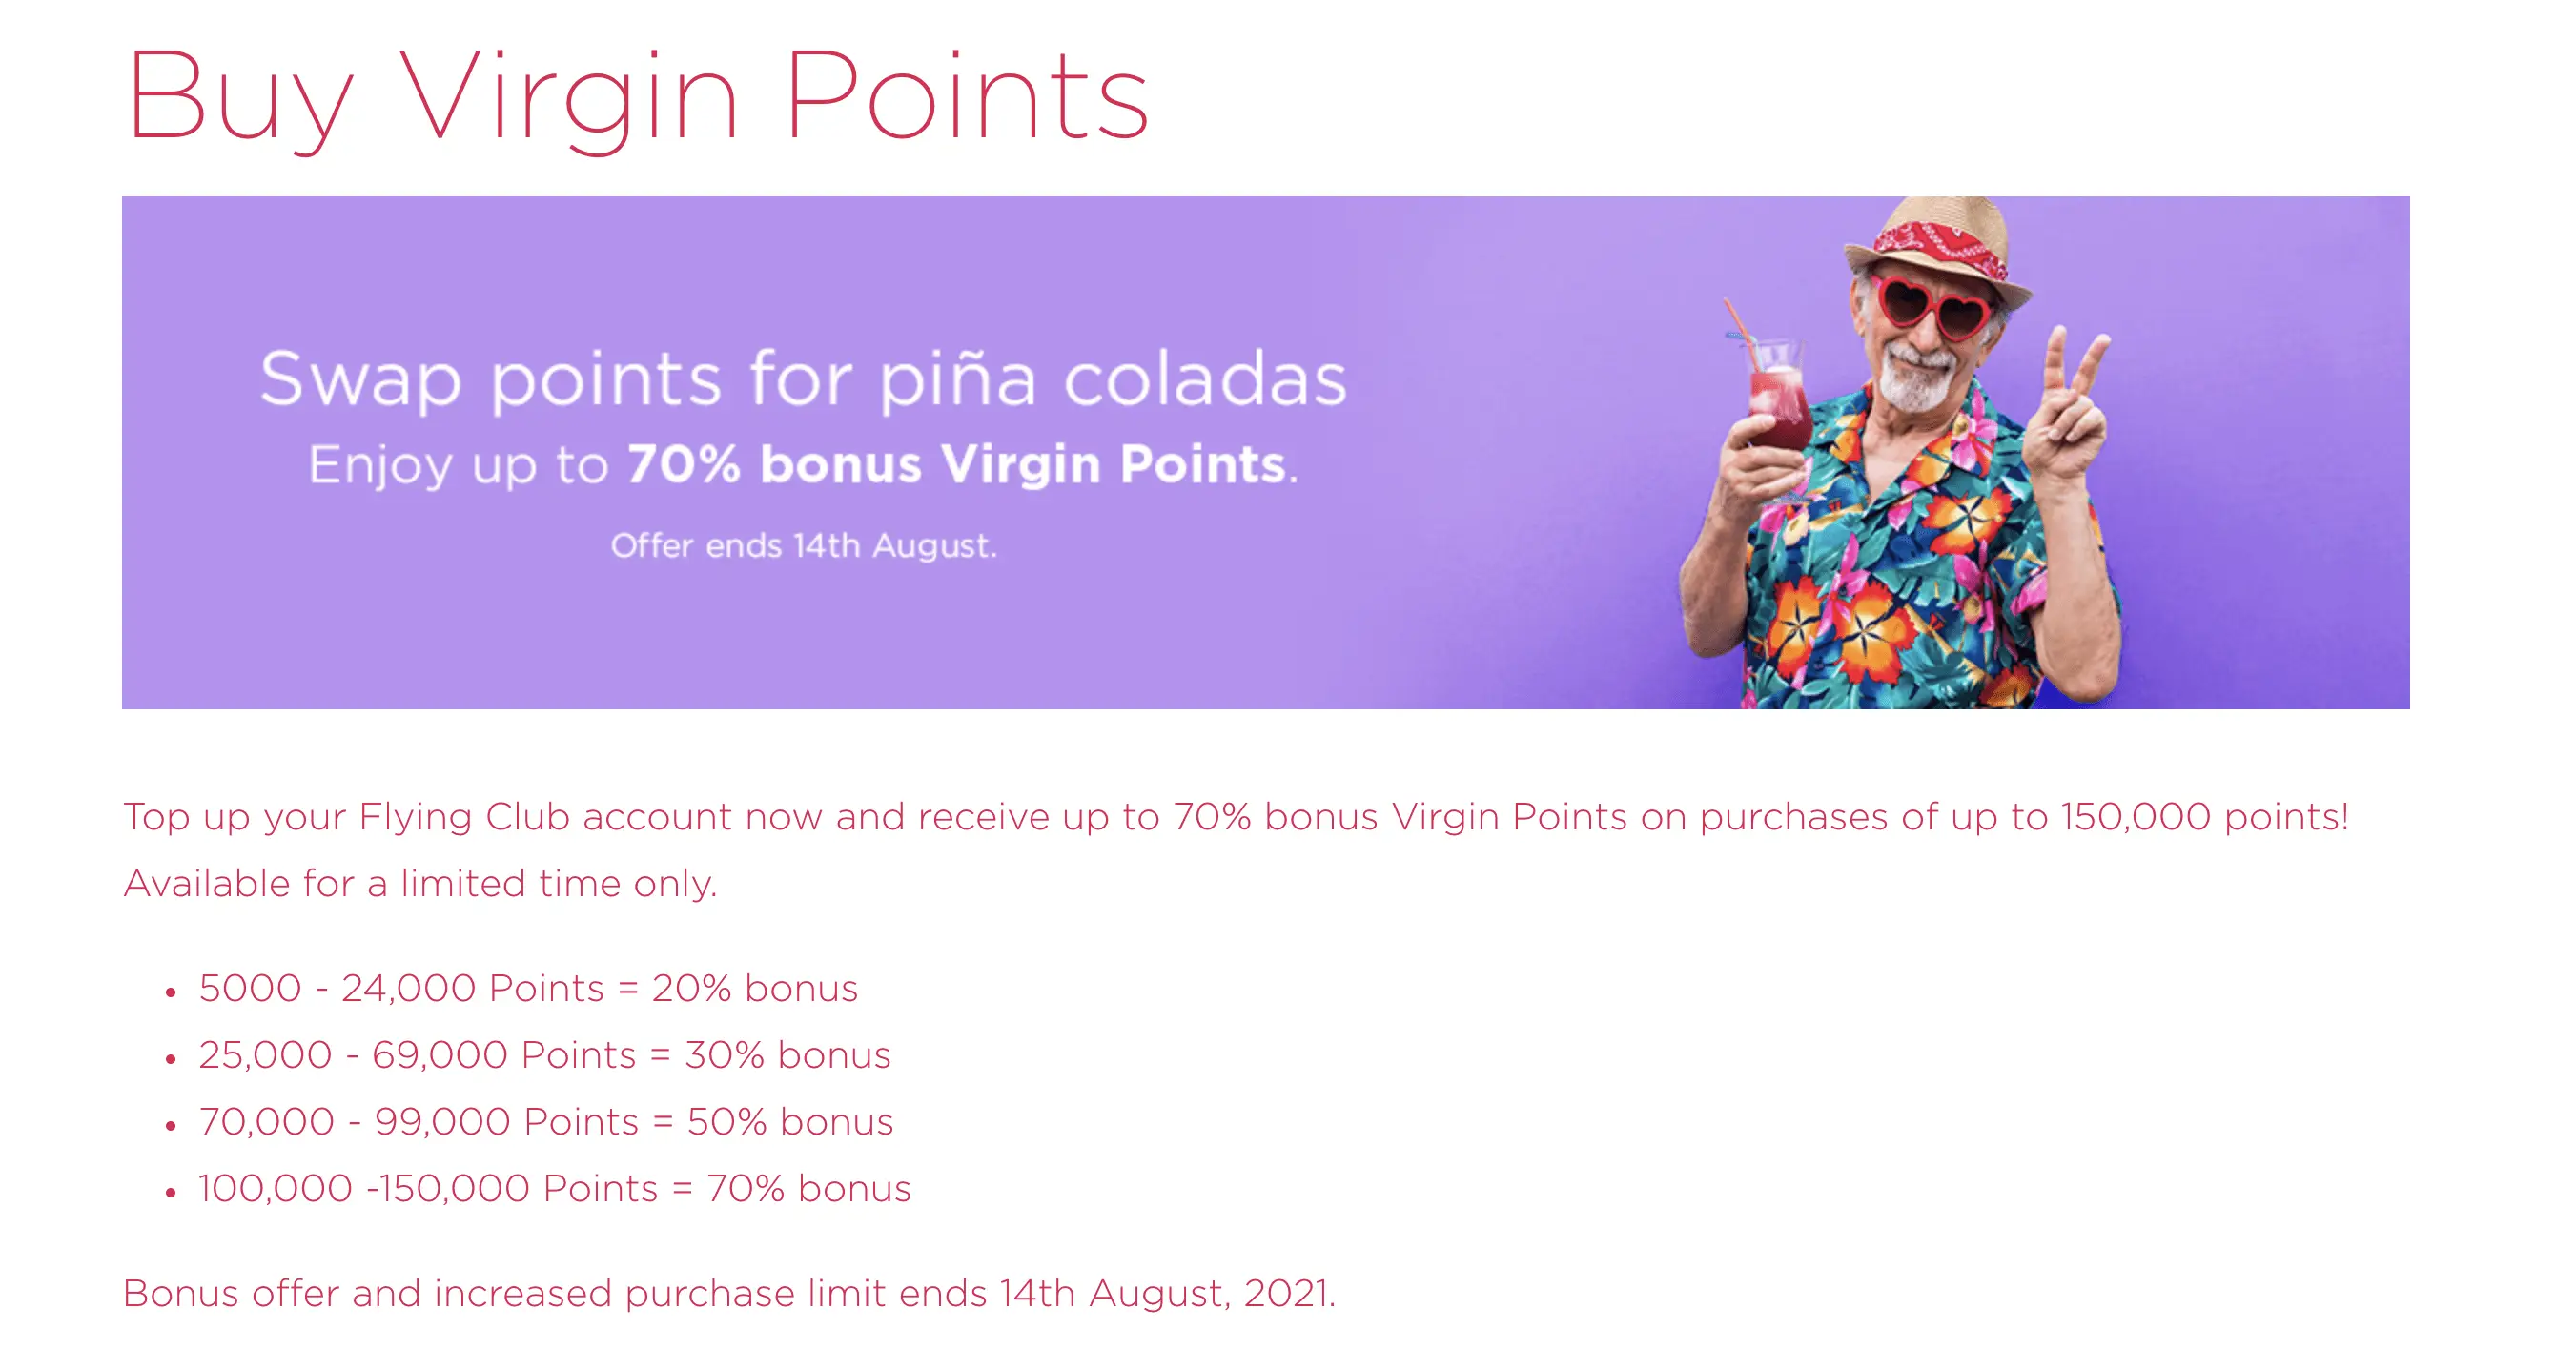This screenshot has width=2576, height=1350.
Task: Select the 70,000 - 99,000 Points 50% bonus line
Action: (x=546, y=1122)
